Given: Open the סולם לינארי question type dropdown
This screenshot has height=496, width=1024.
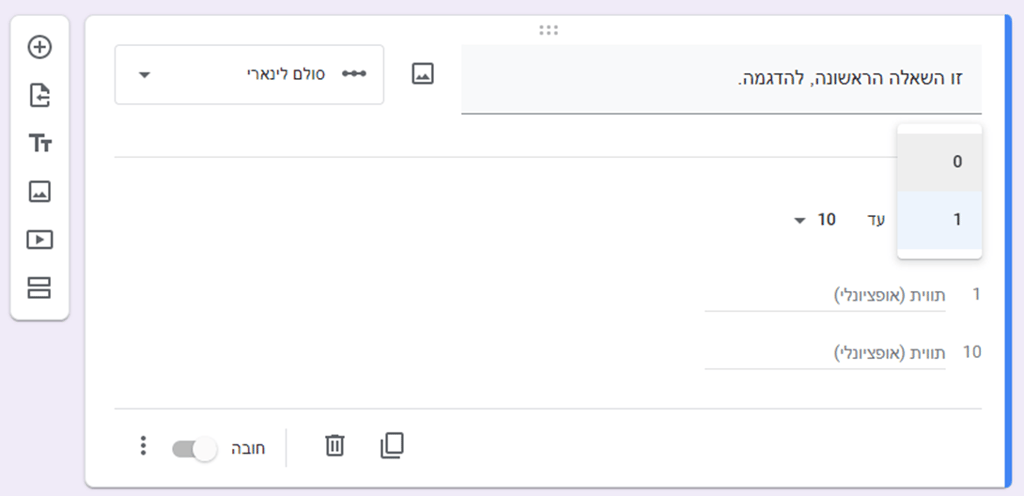Looking at the screenshot, I should coord(249,74).
